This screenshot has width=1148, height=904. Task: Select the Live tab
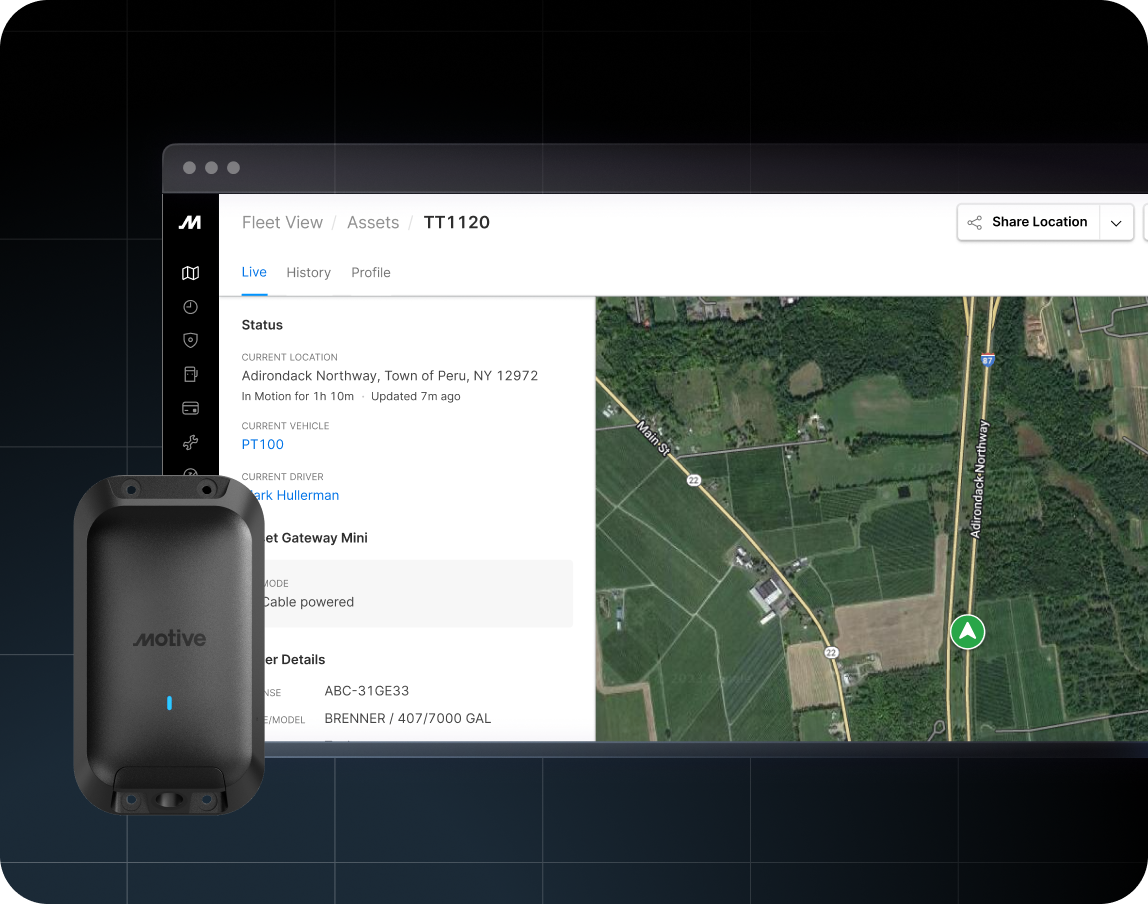point(254,272)
